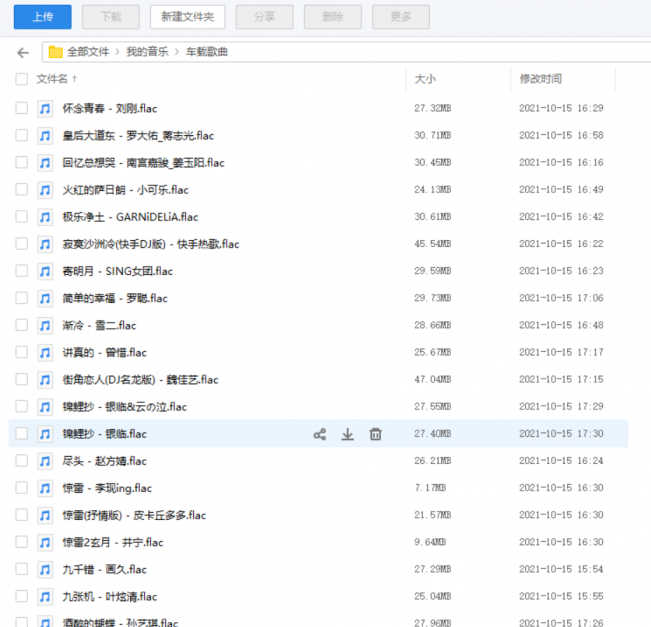The image size is (651, 627).
Task: Sort by 大小 column header
Action: [425, 79]
